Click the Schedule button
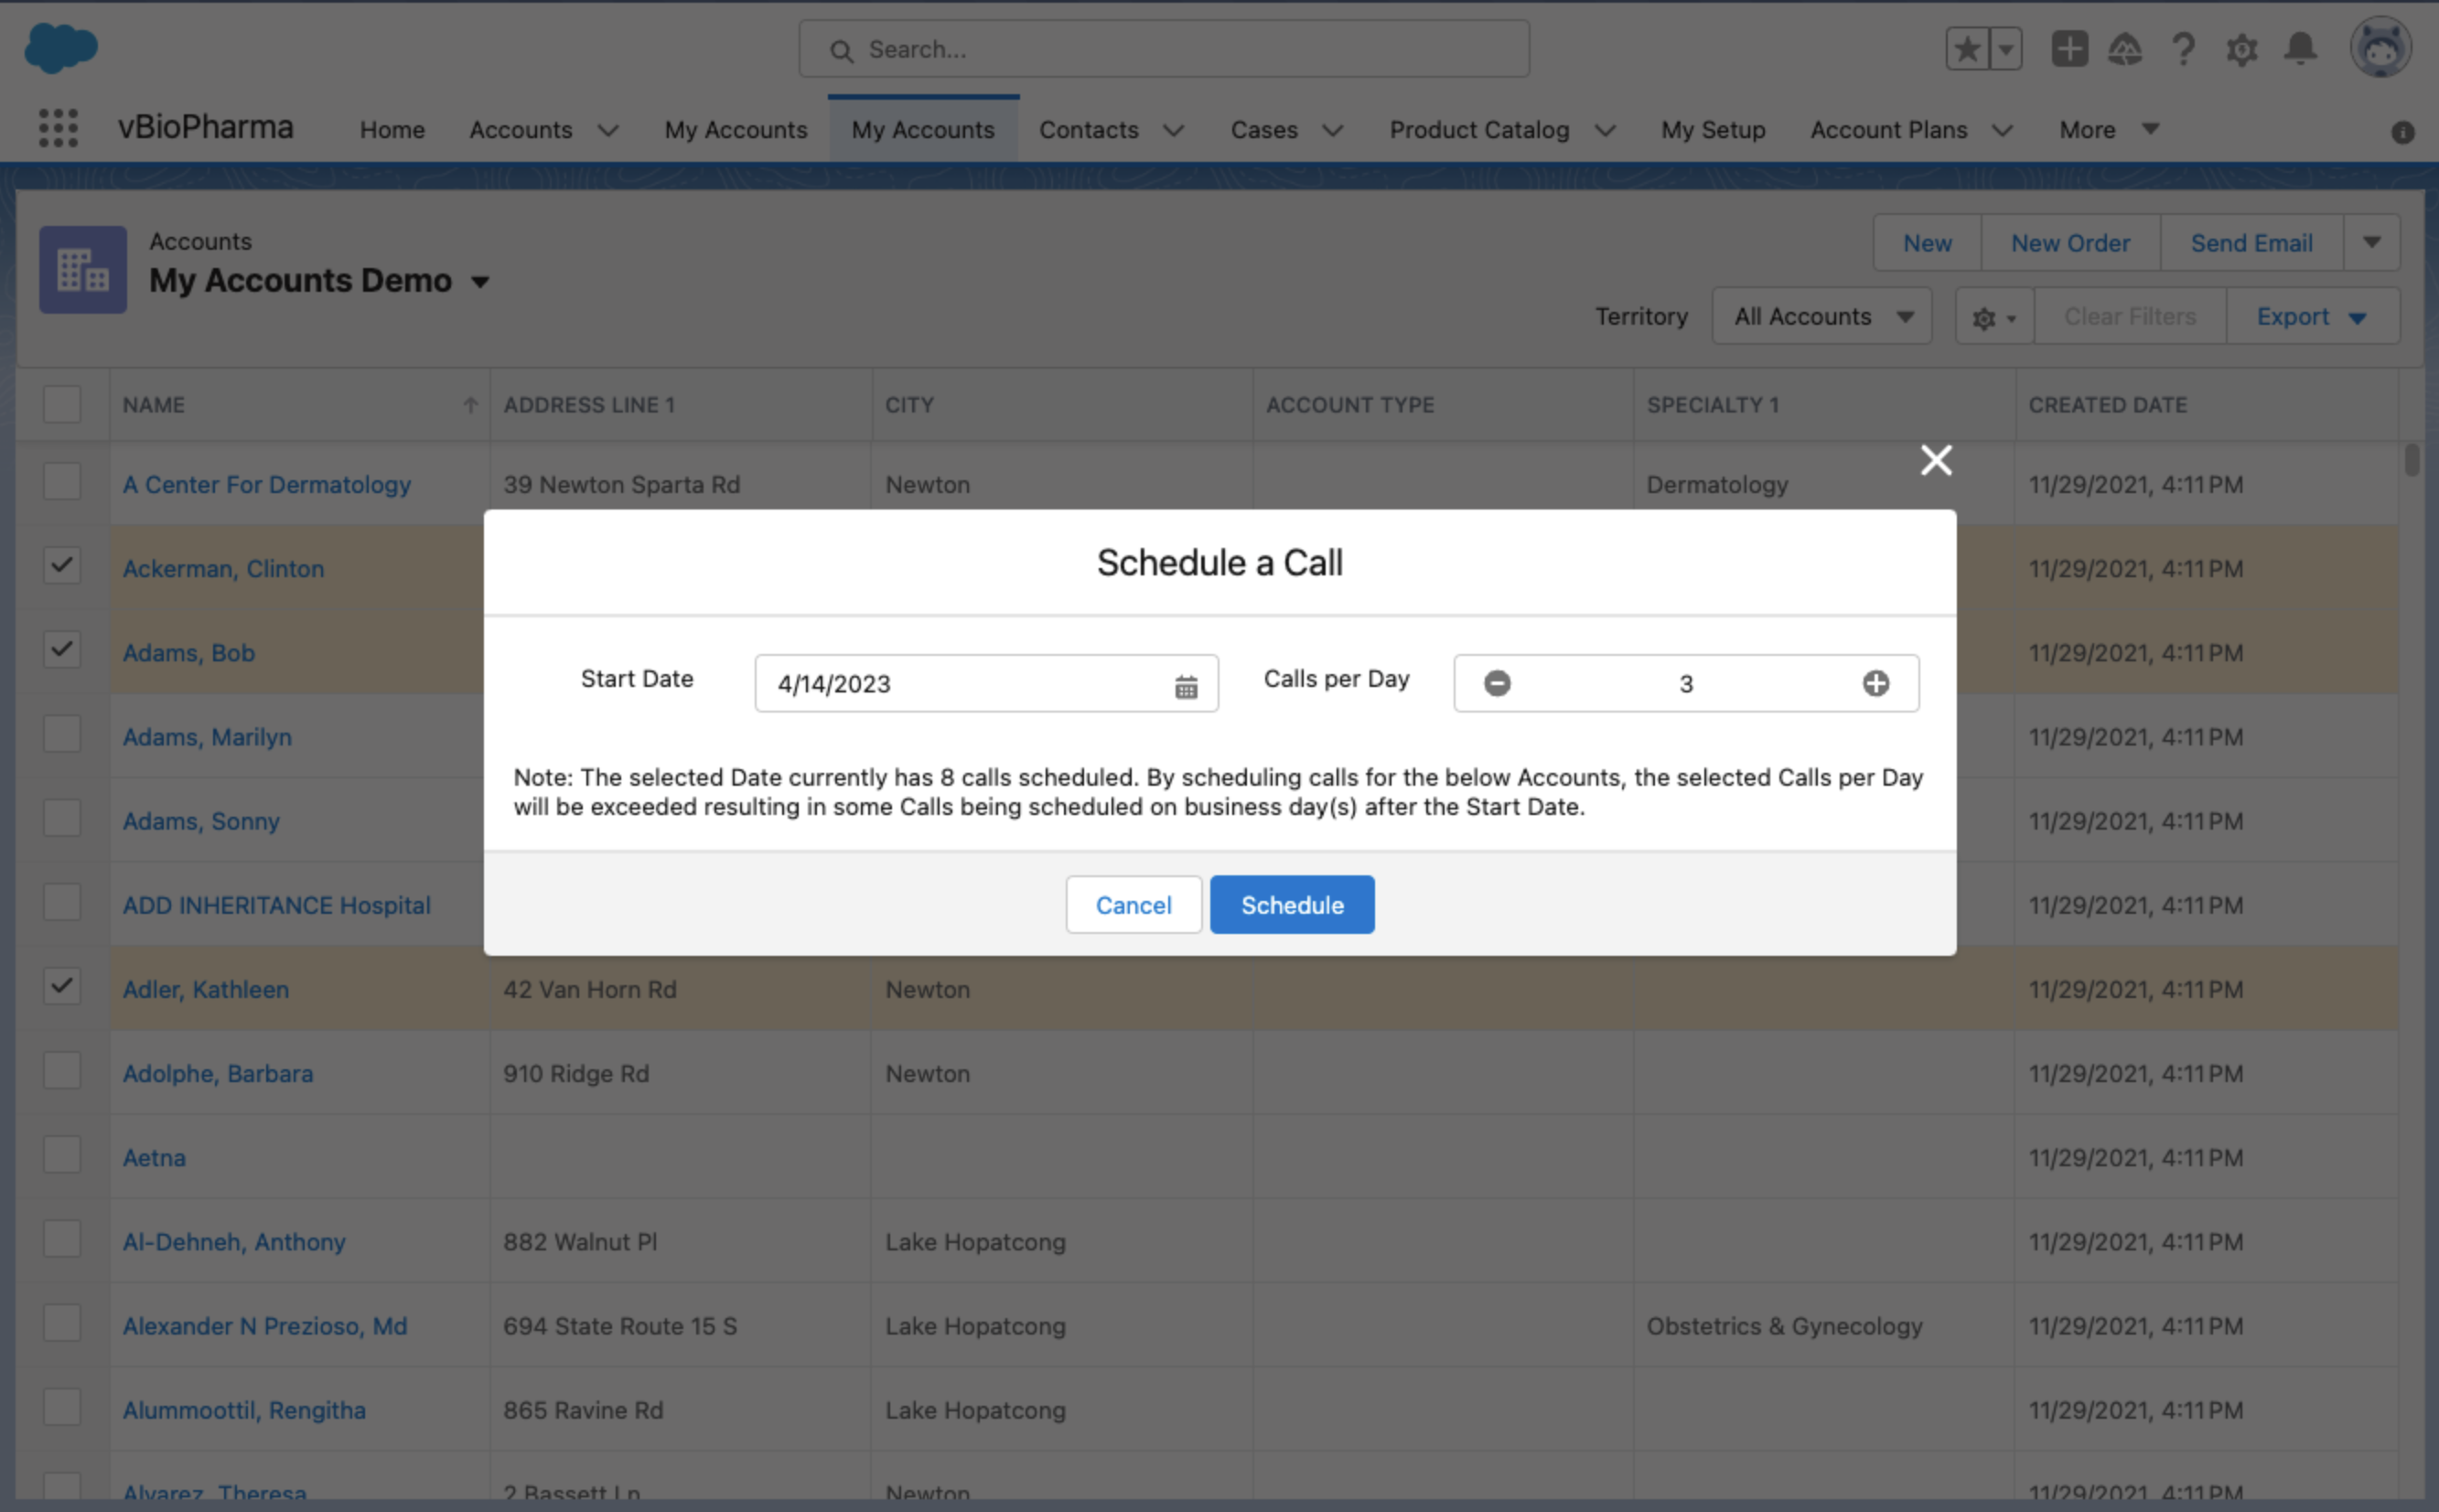2439x1512 pixels. pos(1291,905)
